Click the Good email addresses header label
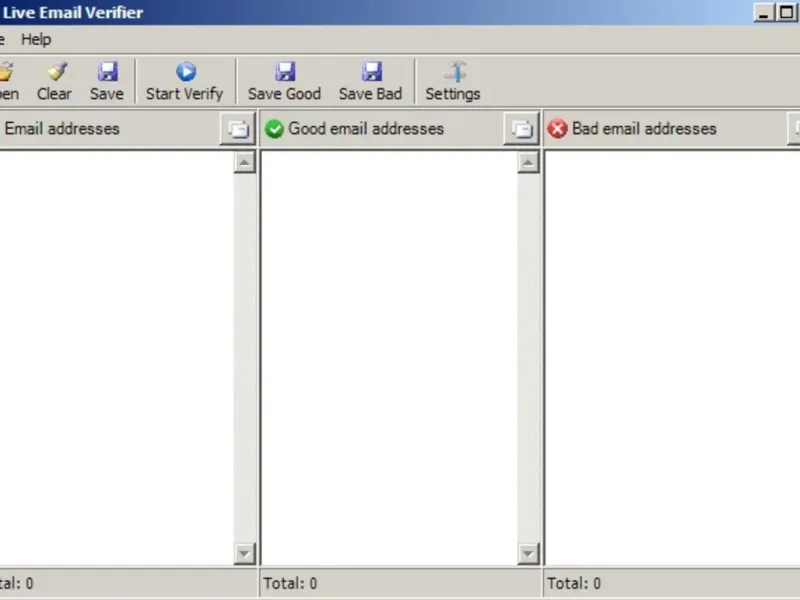The width and height of the screenshot is (800, 600). click(366, 129)
